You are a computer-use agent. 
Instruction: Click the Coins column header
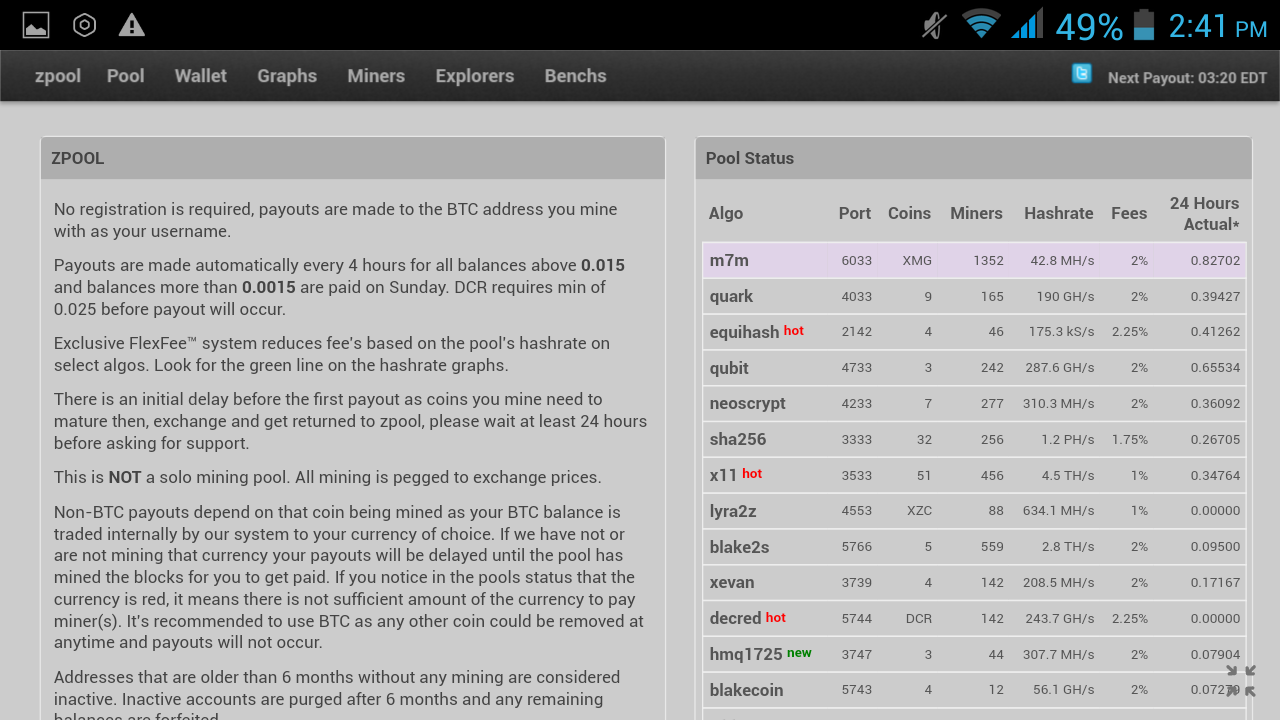click(909, 213)
